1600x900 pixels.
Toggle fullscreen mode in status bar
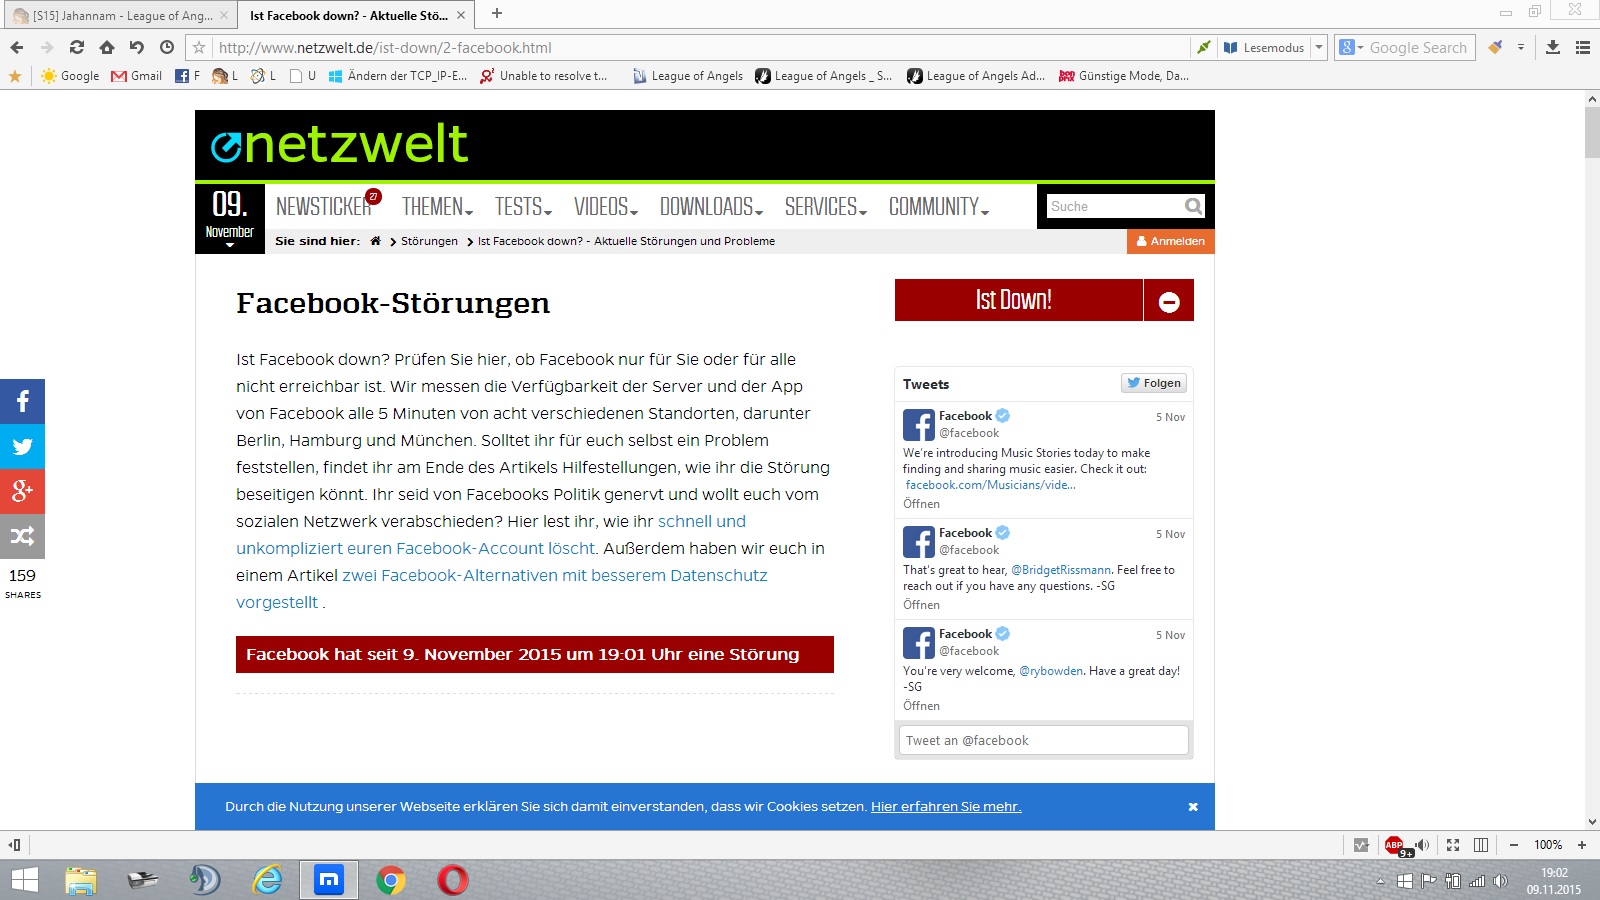click(1453, 845)
